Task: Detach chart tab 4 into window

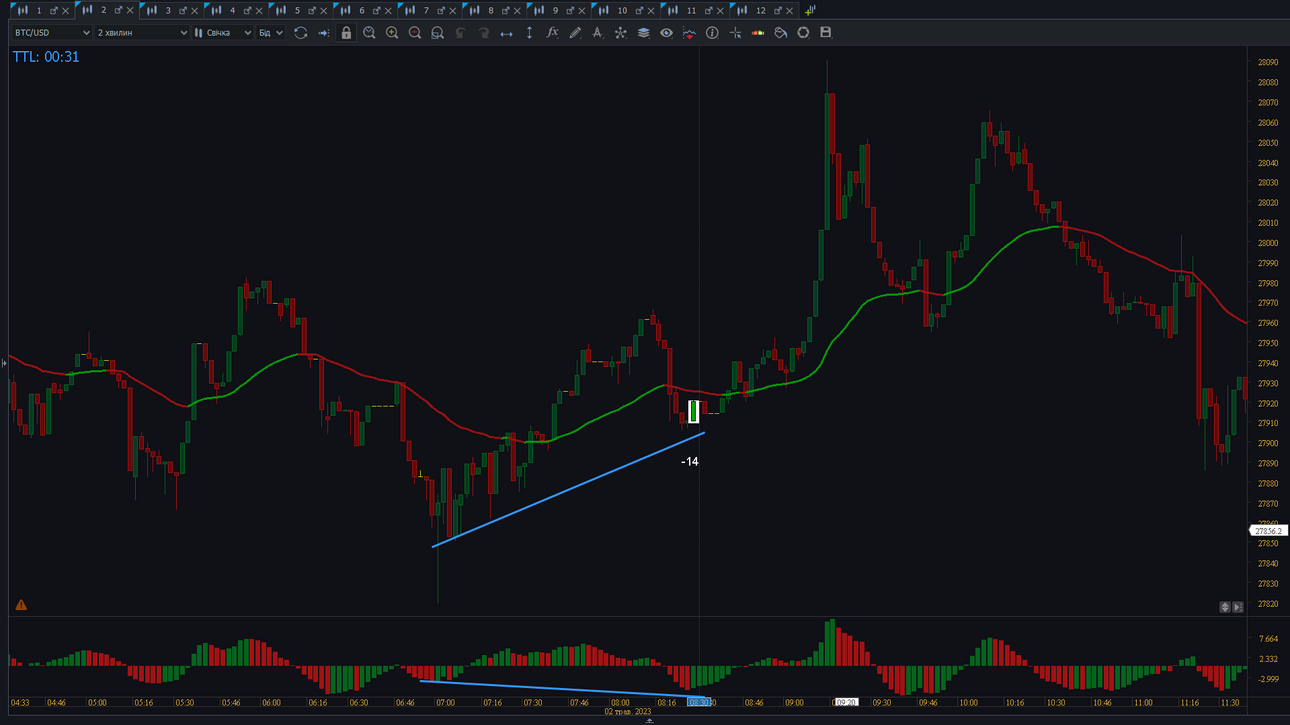Action: click(x=247, y=10)
